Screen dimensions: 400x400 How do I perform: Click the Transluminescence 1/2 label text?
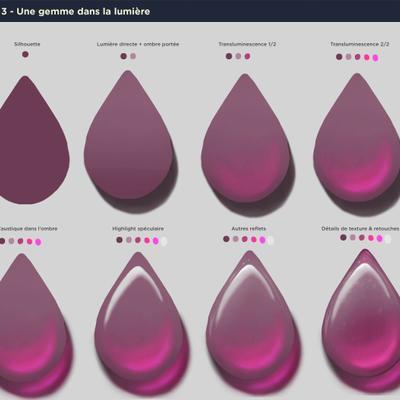tap(247, 44)
